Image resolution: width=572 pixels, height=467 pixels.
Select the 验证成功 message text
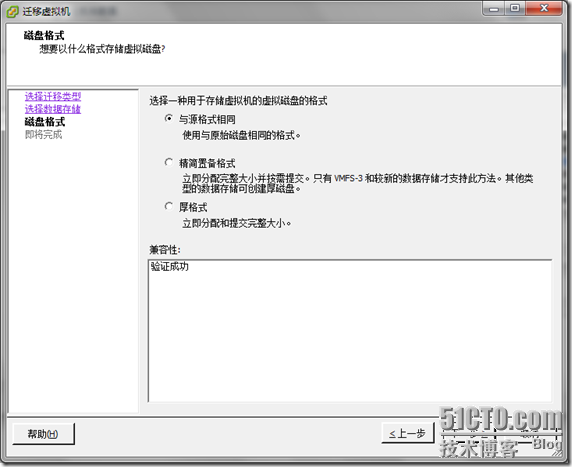pyautogui.click(x=170, y=267)
